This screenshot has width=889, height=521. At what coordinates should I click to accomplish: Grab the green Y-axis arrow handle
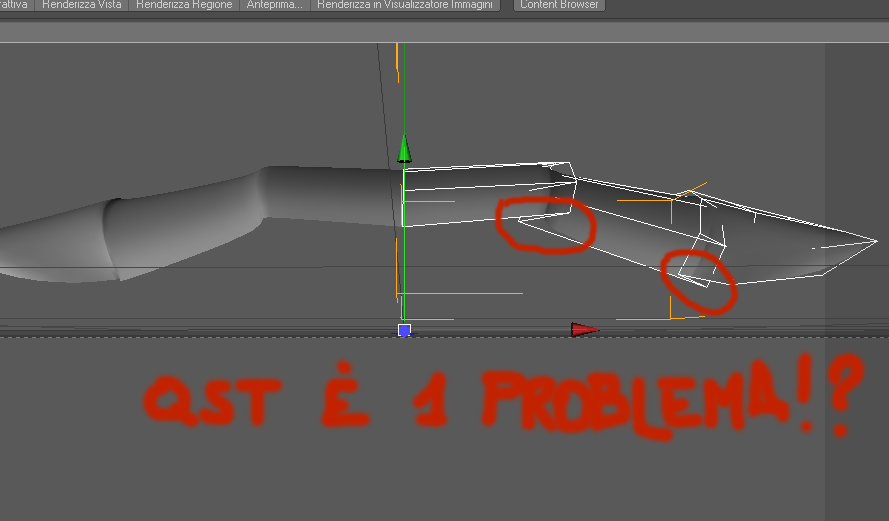(404, 149)
